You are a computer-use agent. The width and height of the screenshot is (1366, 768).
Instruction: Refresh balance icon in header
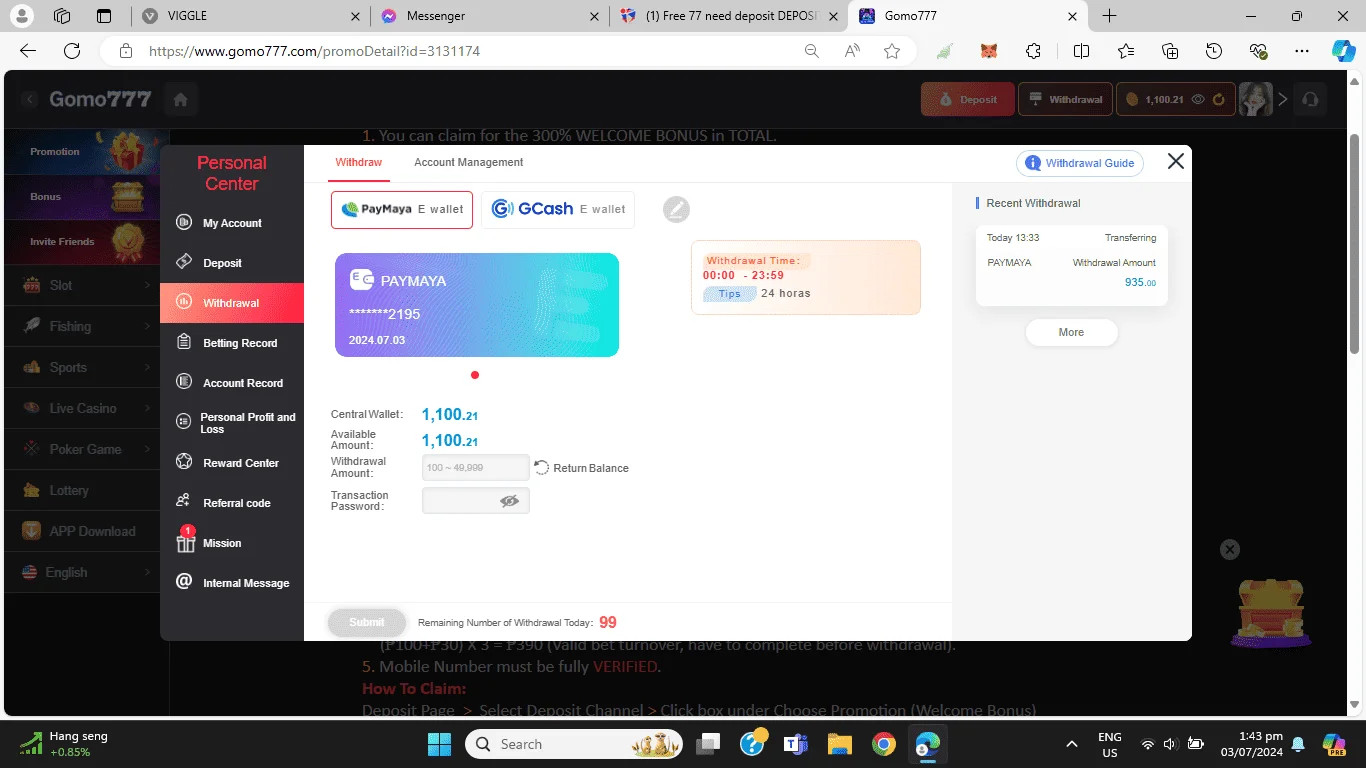tap(1219, 99)
